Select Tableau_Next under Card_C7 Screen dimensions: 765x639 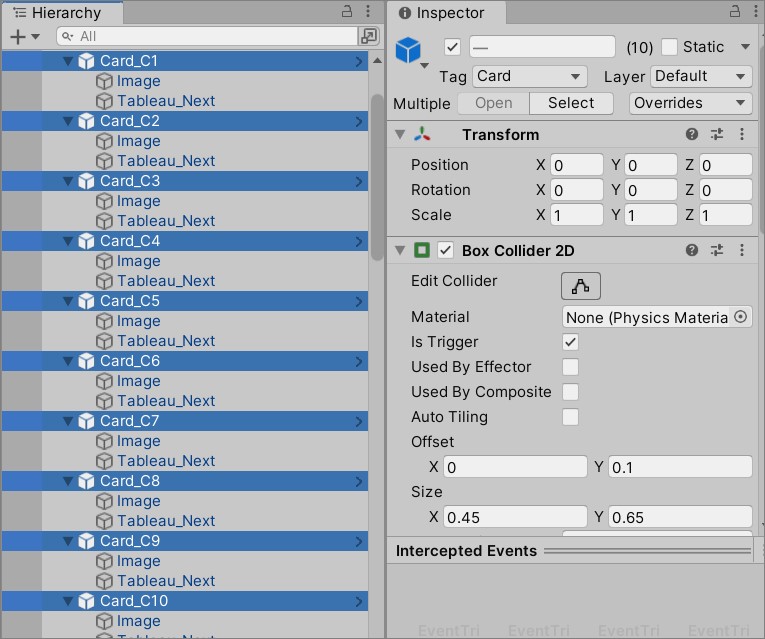[x=166, y=461]
